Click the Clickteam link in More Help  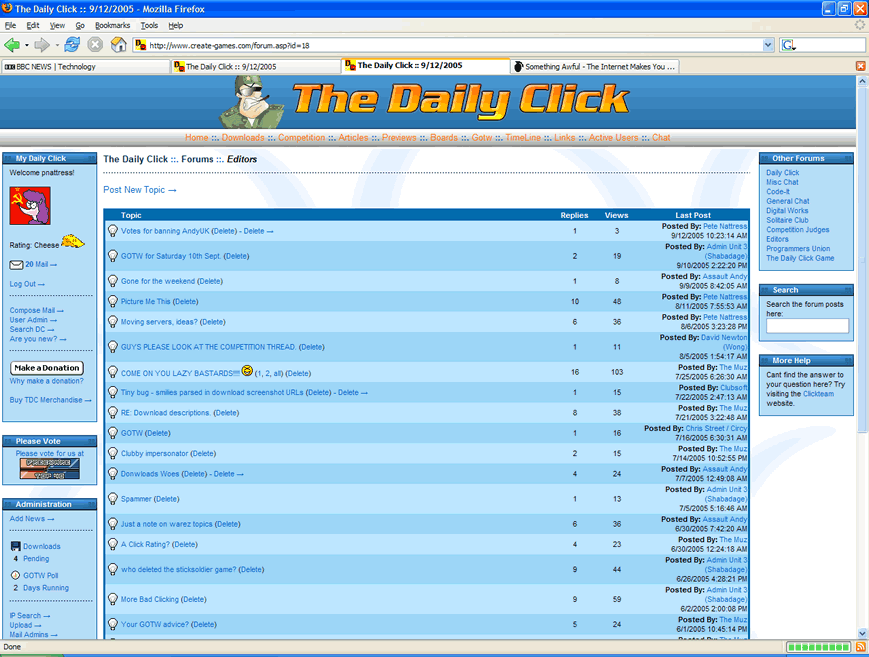(x=818, y=394)
